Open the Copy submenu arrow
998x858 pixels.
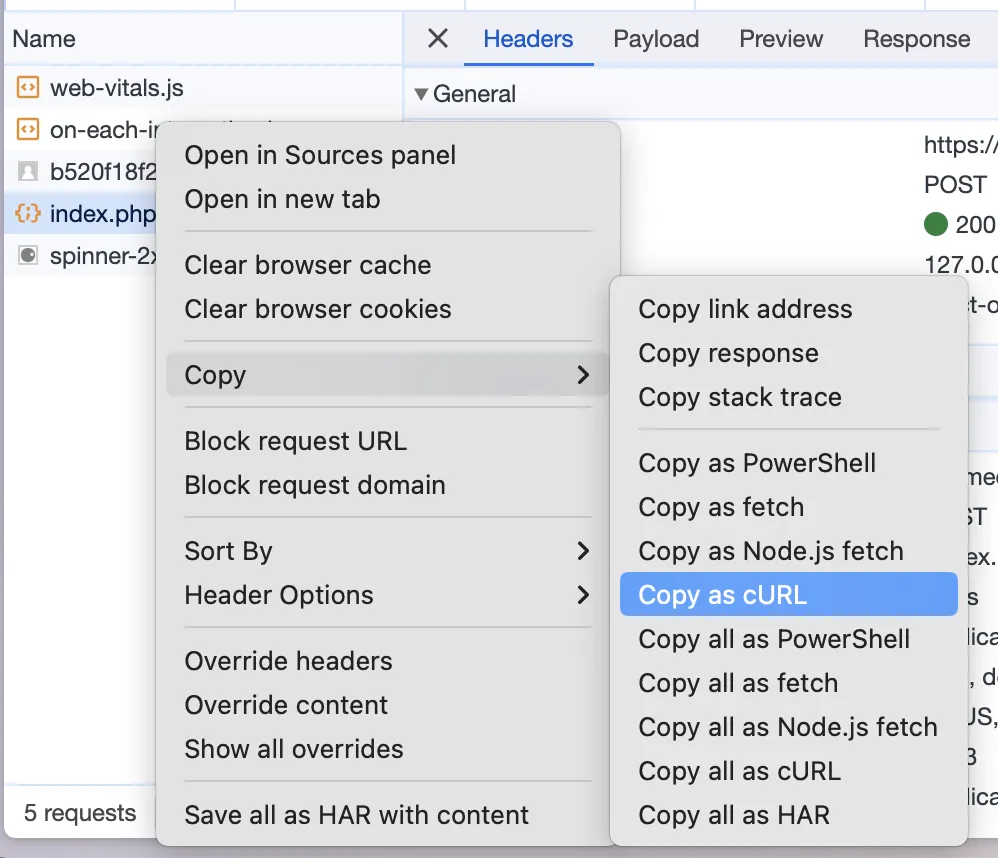[583, 375]
